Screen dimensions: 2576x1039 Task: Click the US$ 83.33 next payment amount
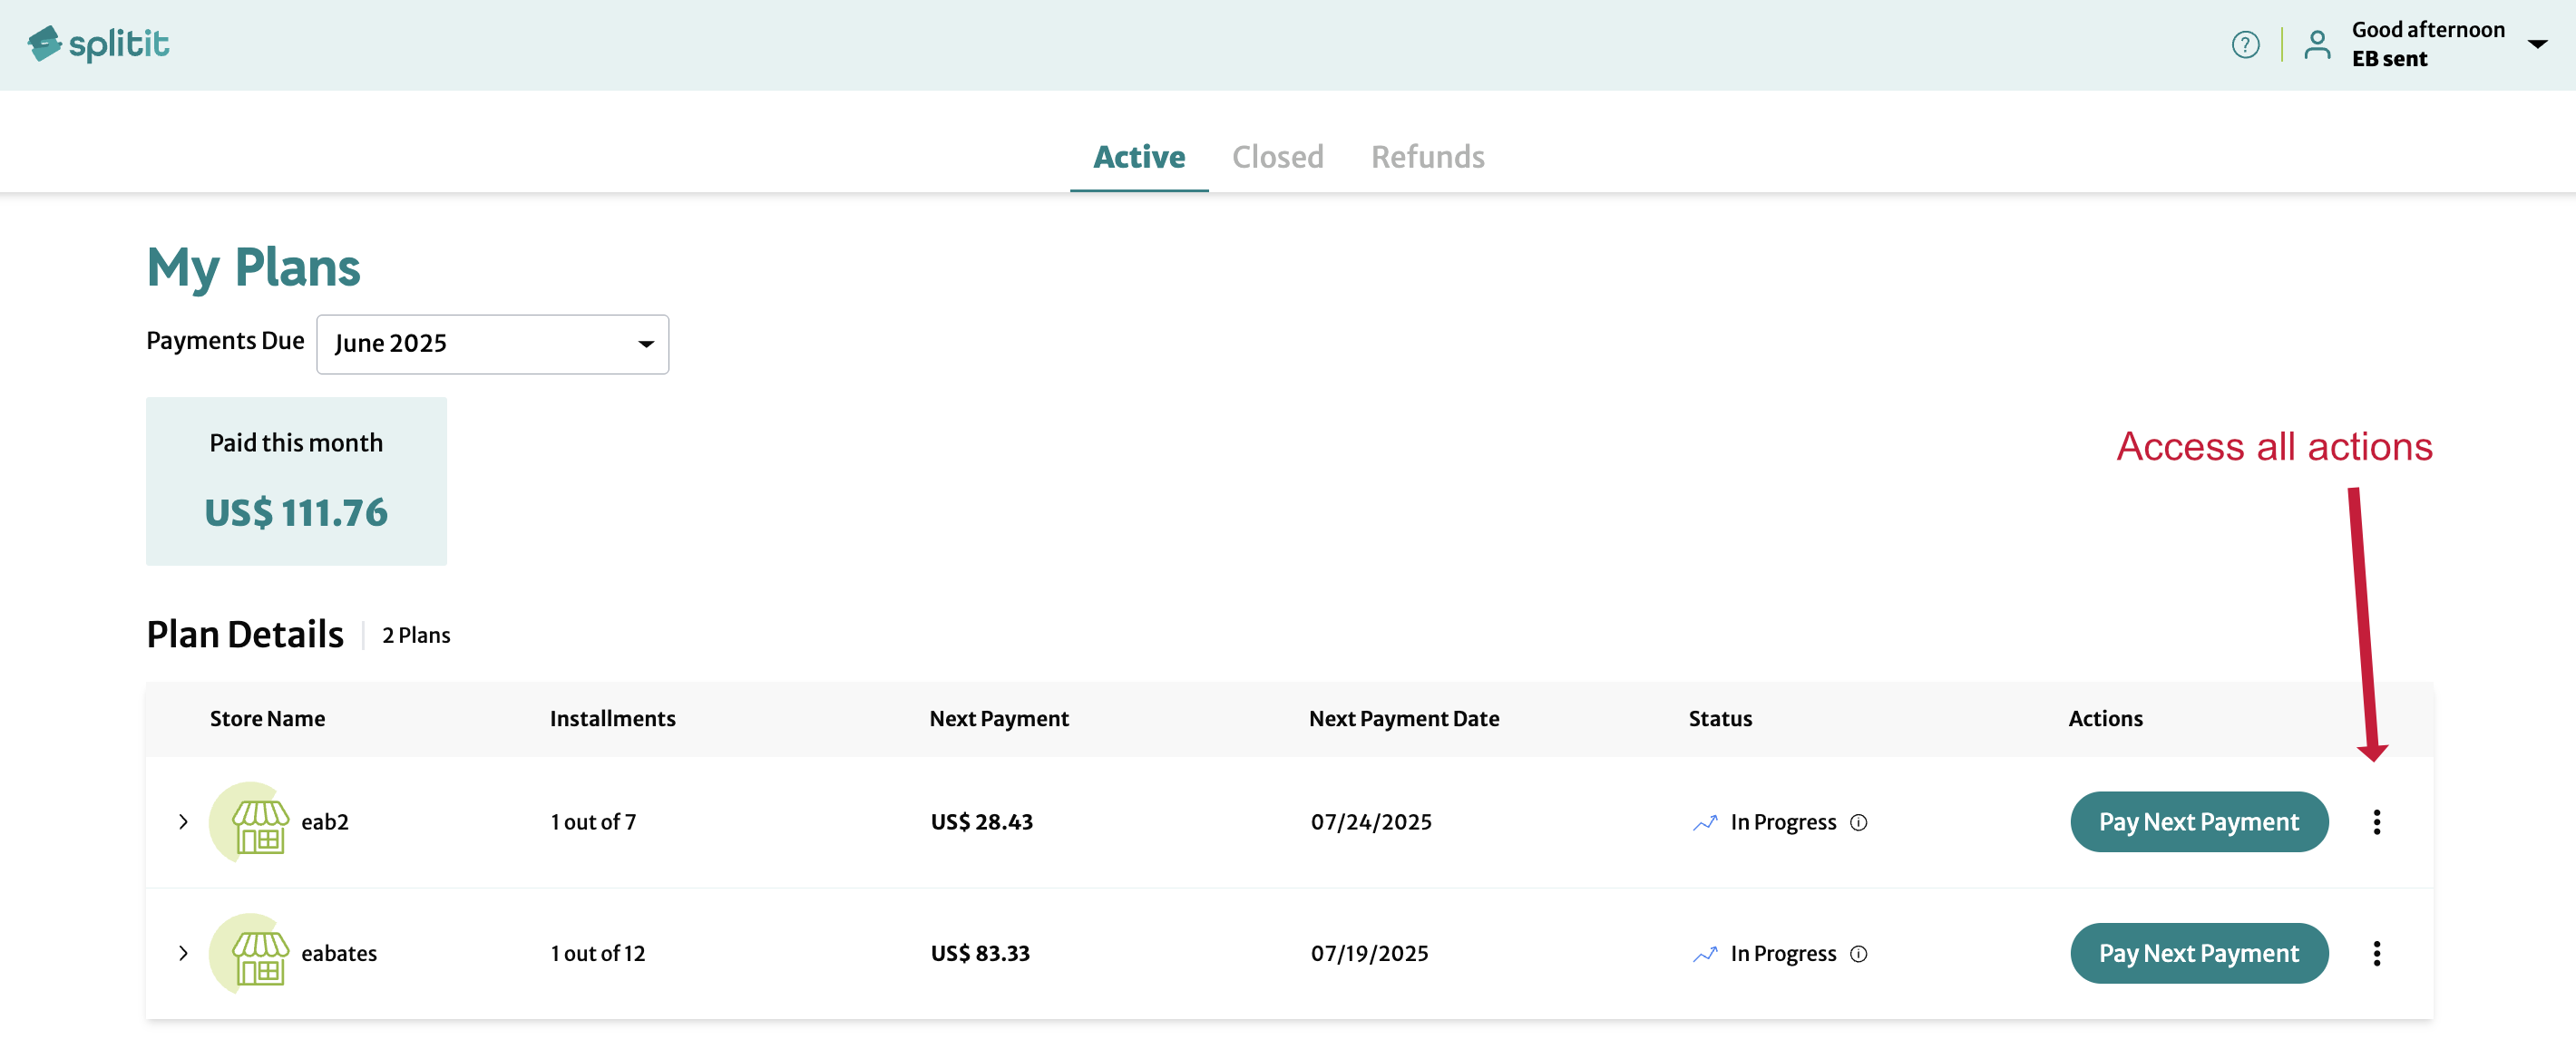tap(980, 952)
